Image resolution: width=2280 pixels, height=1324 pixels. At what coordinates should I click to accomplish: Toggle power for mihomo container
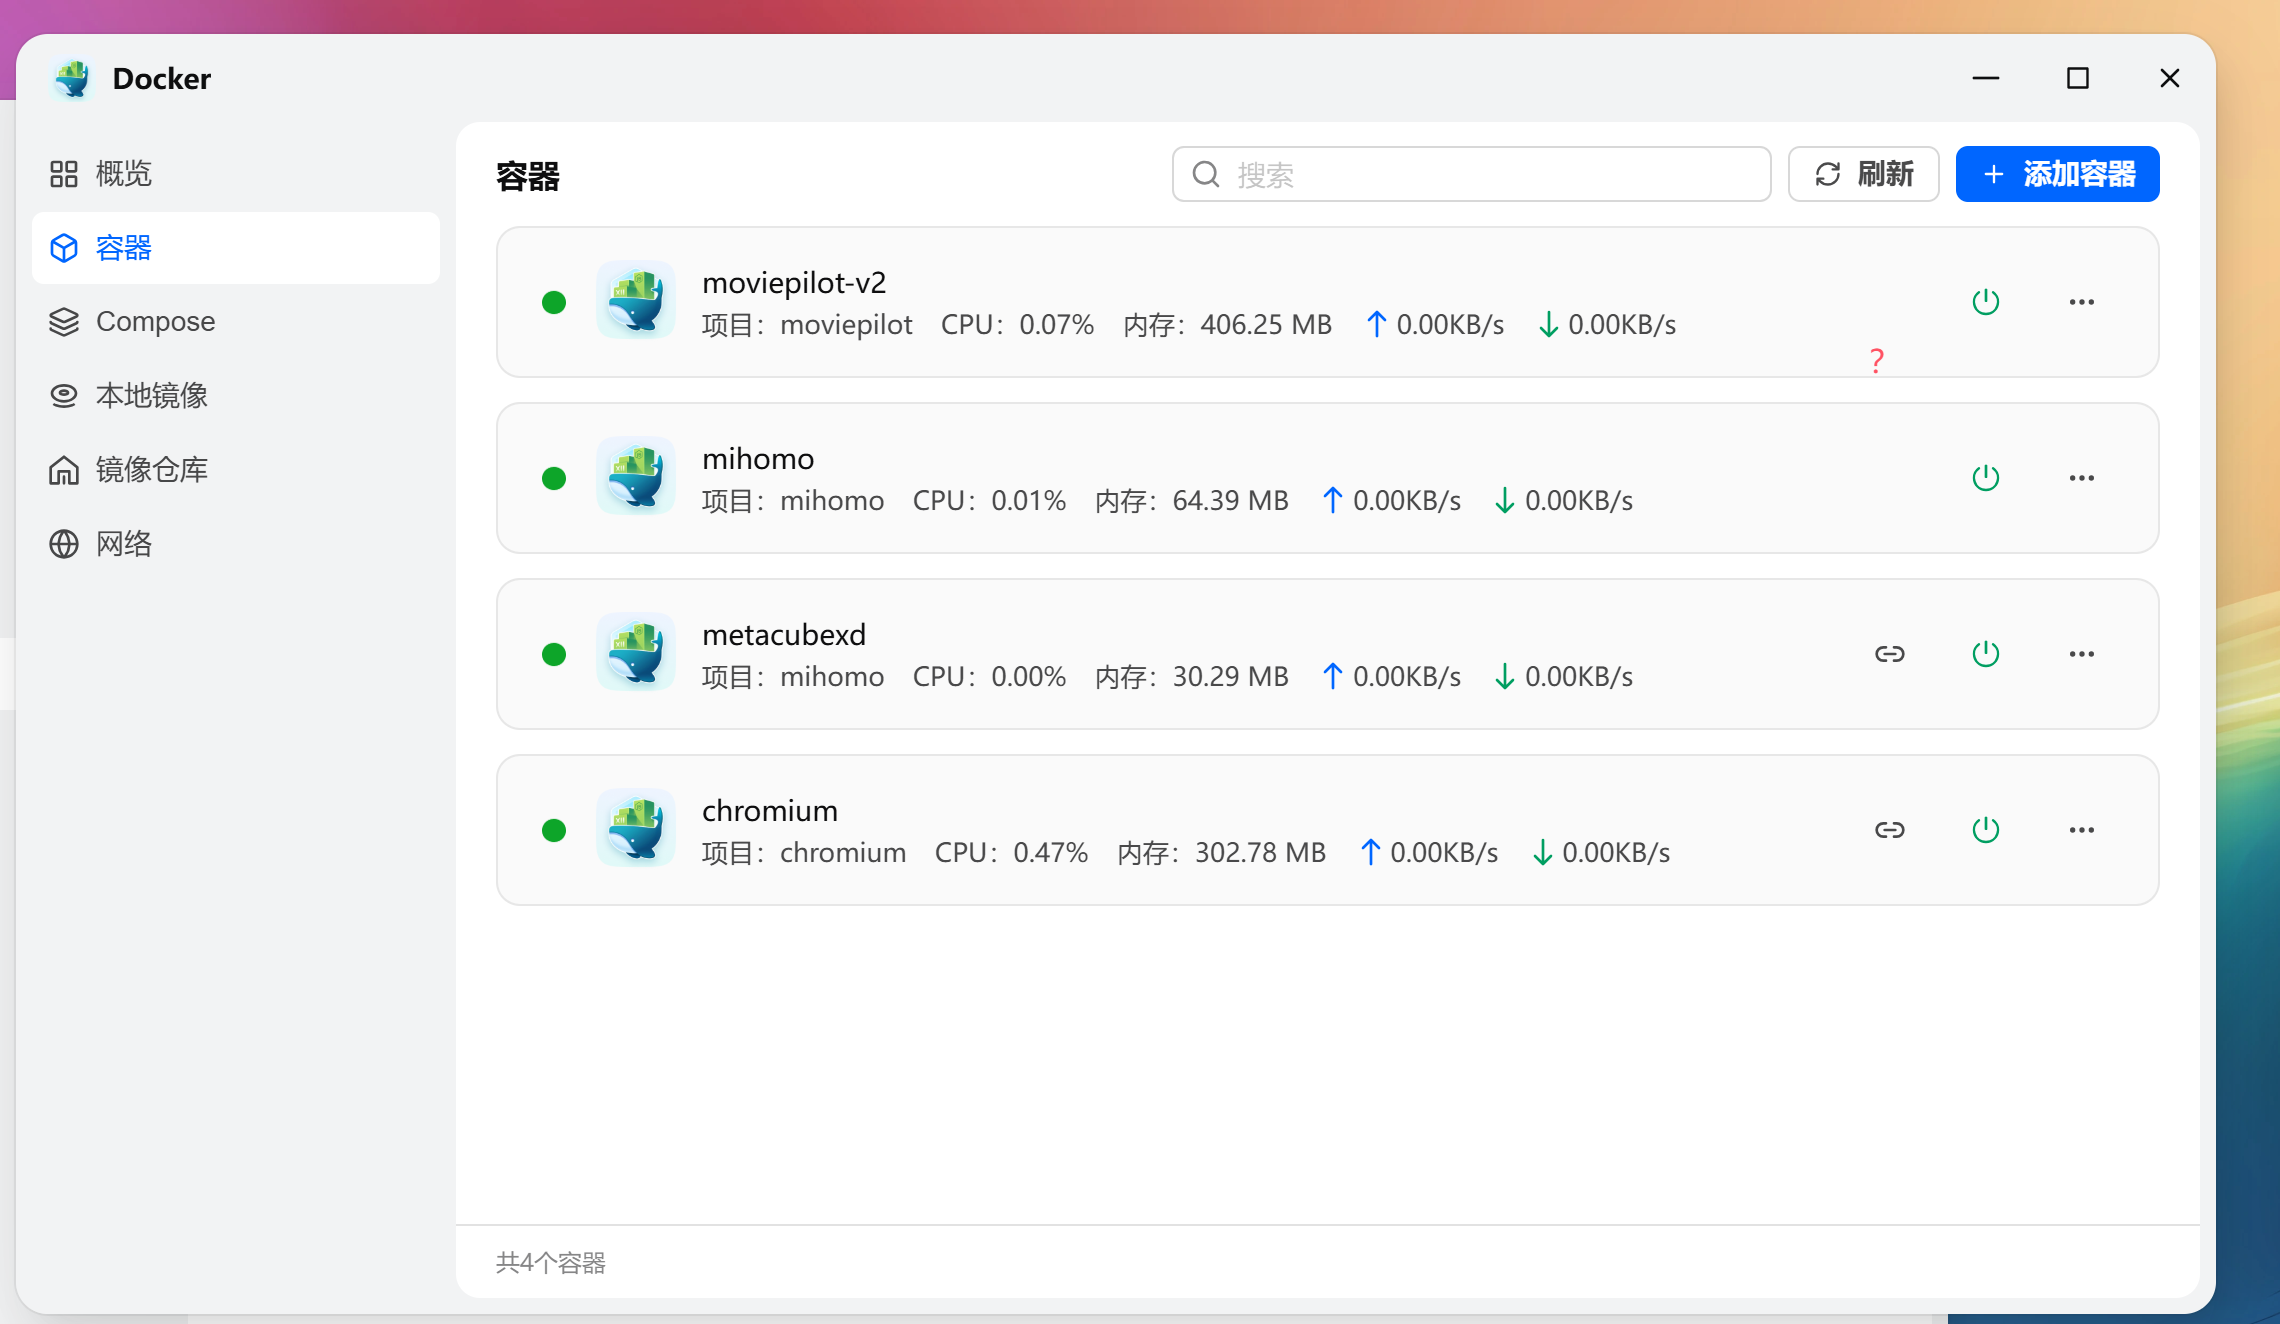pos(1985,478)
